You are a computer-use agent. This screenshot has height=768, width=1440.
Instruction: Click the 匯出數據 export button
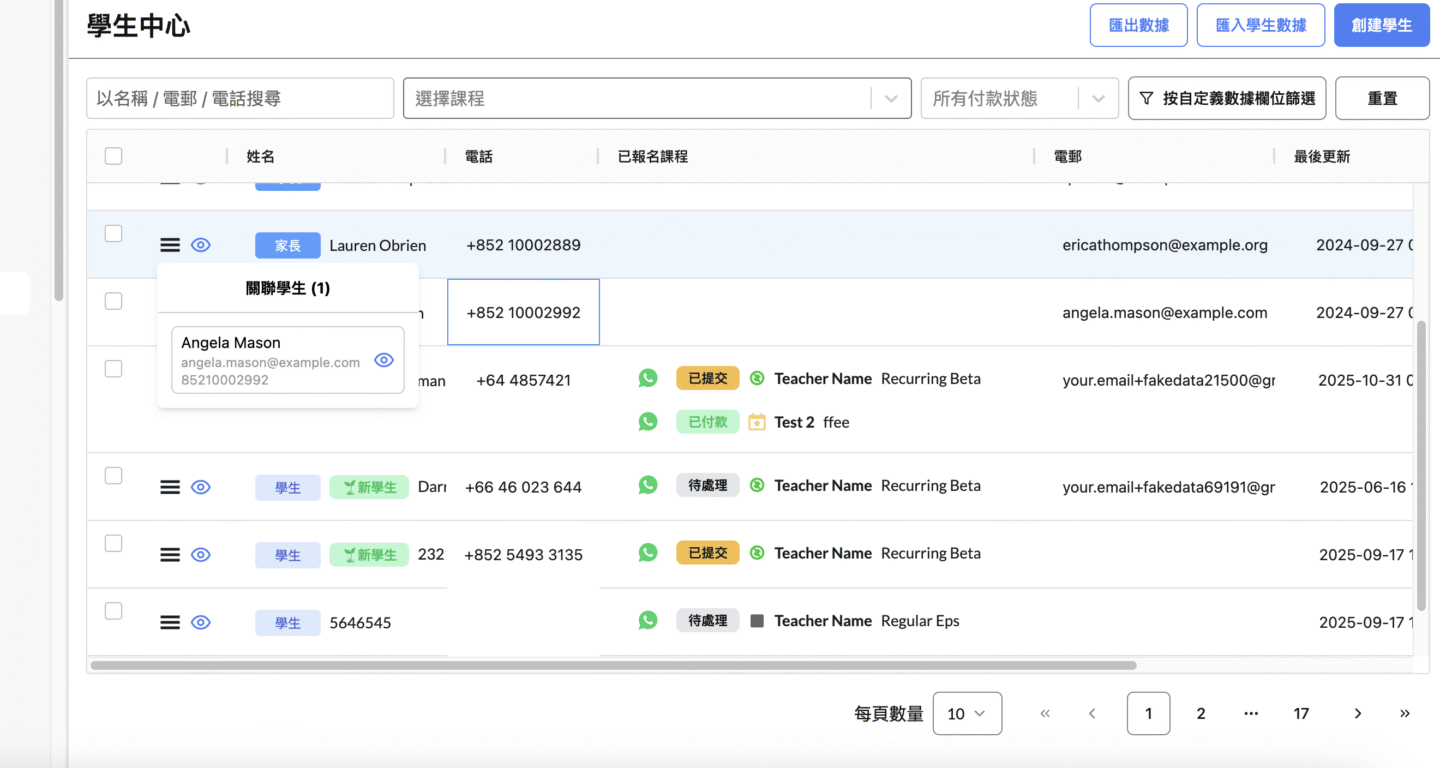[1138, 26]
